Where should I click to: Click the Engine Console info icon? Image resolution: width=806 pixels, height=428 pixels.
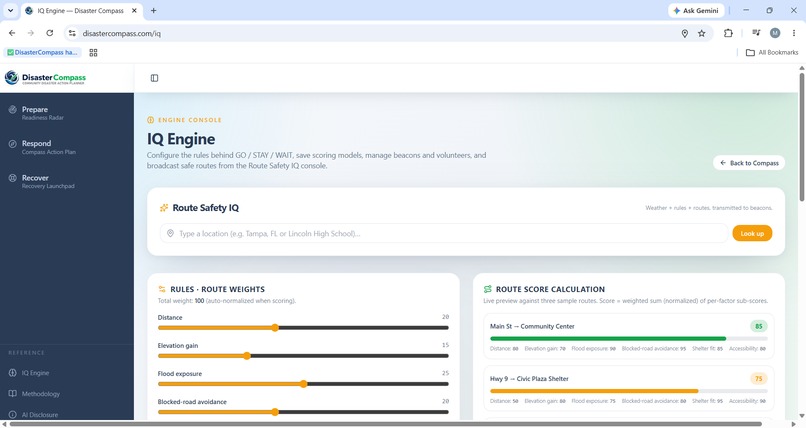pos(151,120)
